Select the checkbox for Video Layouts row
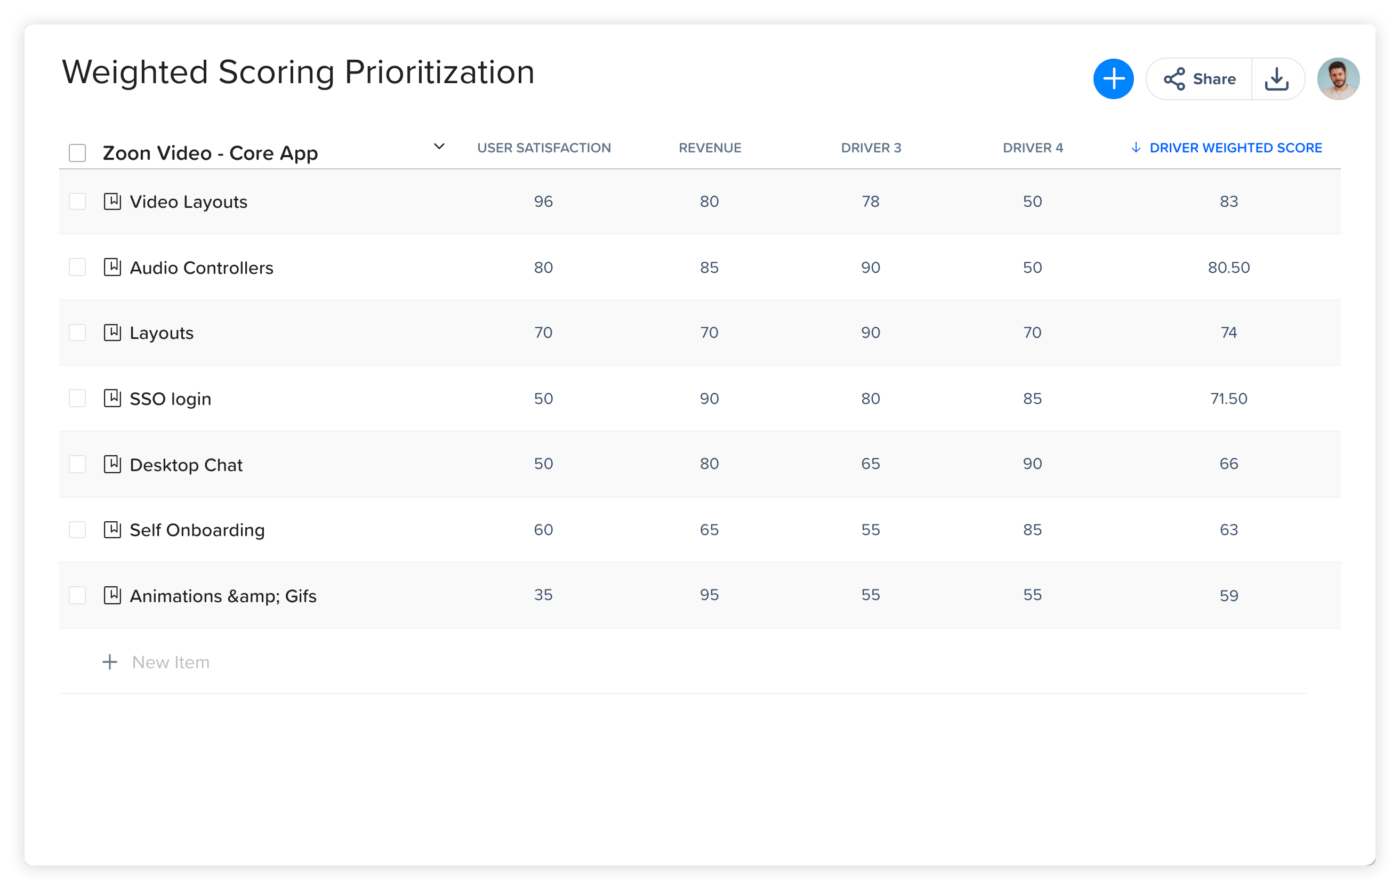 (77, 201)
